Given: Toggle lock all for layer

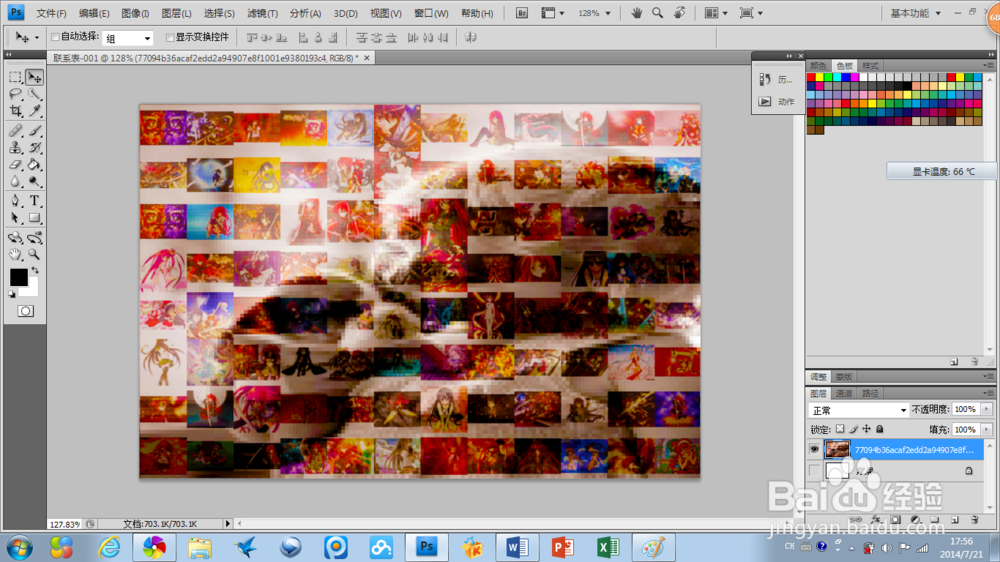Looking at the screenshot, I should (880, 429).
